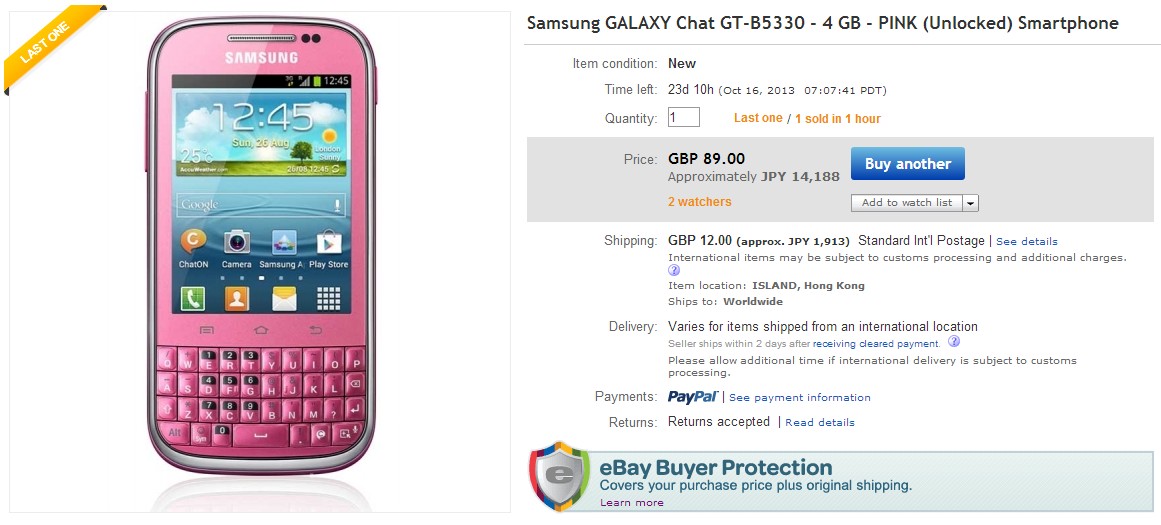The image size is (1161, 525).
Task: Click the 2 watchers link
Action: [699, 202]
